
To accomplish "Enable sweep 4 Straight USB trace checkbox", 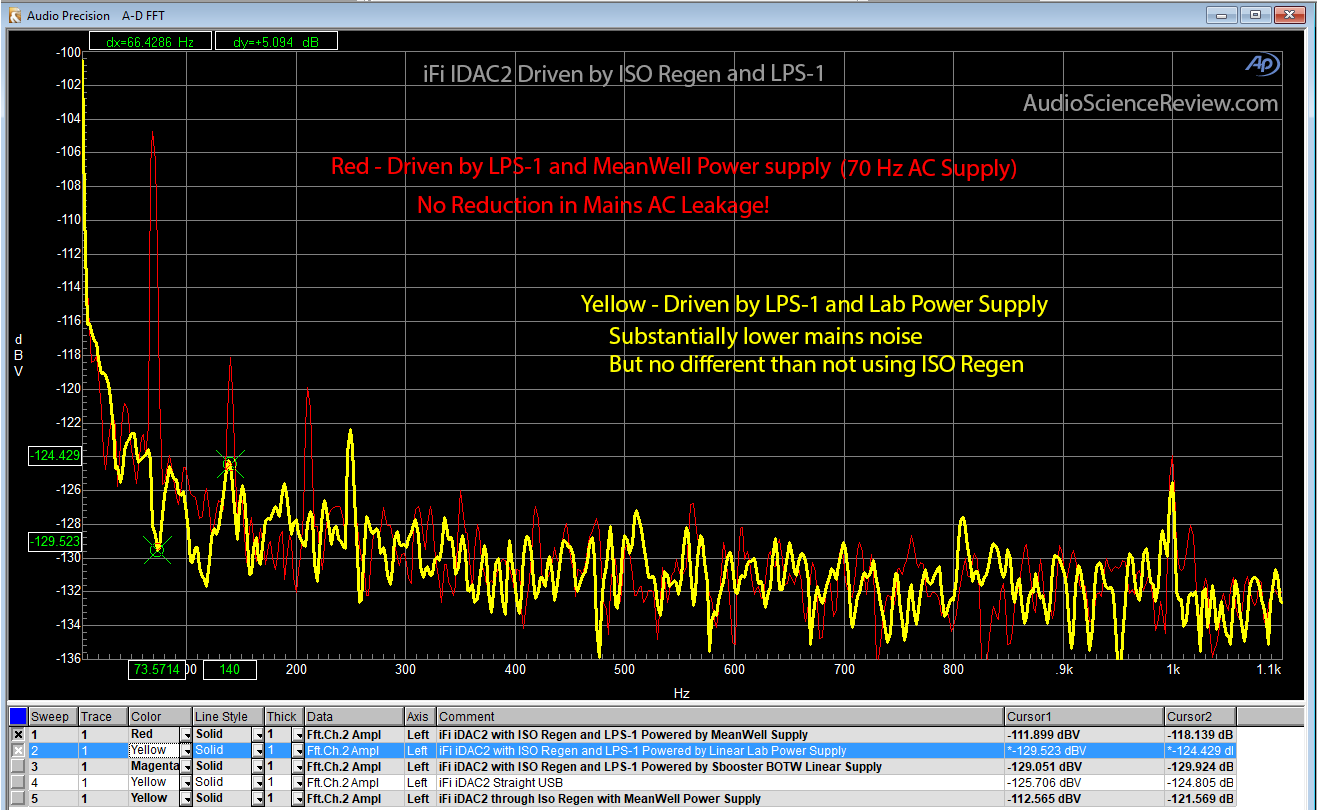I will tap(18, 782).
